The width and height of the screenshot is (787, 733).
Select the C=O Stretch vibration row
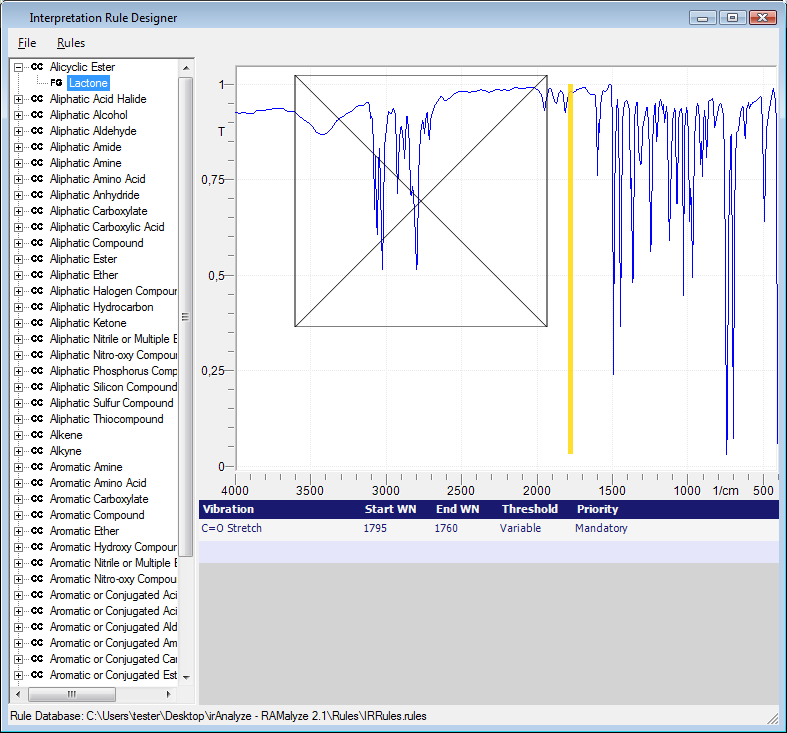[x=231, y=528]
